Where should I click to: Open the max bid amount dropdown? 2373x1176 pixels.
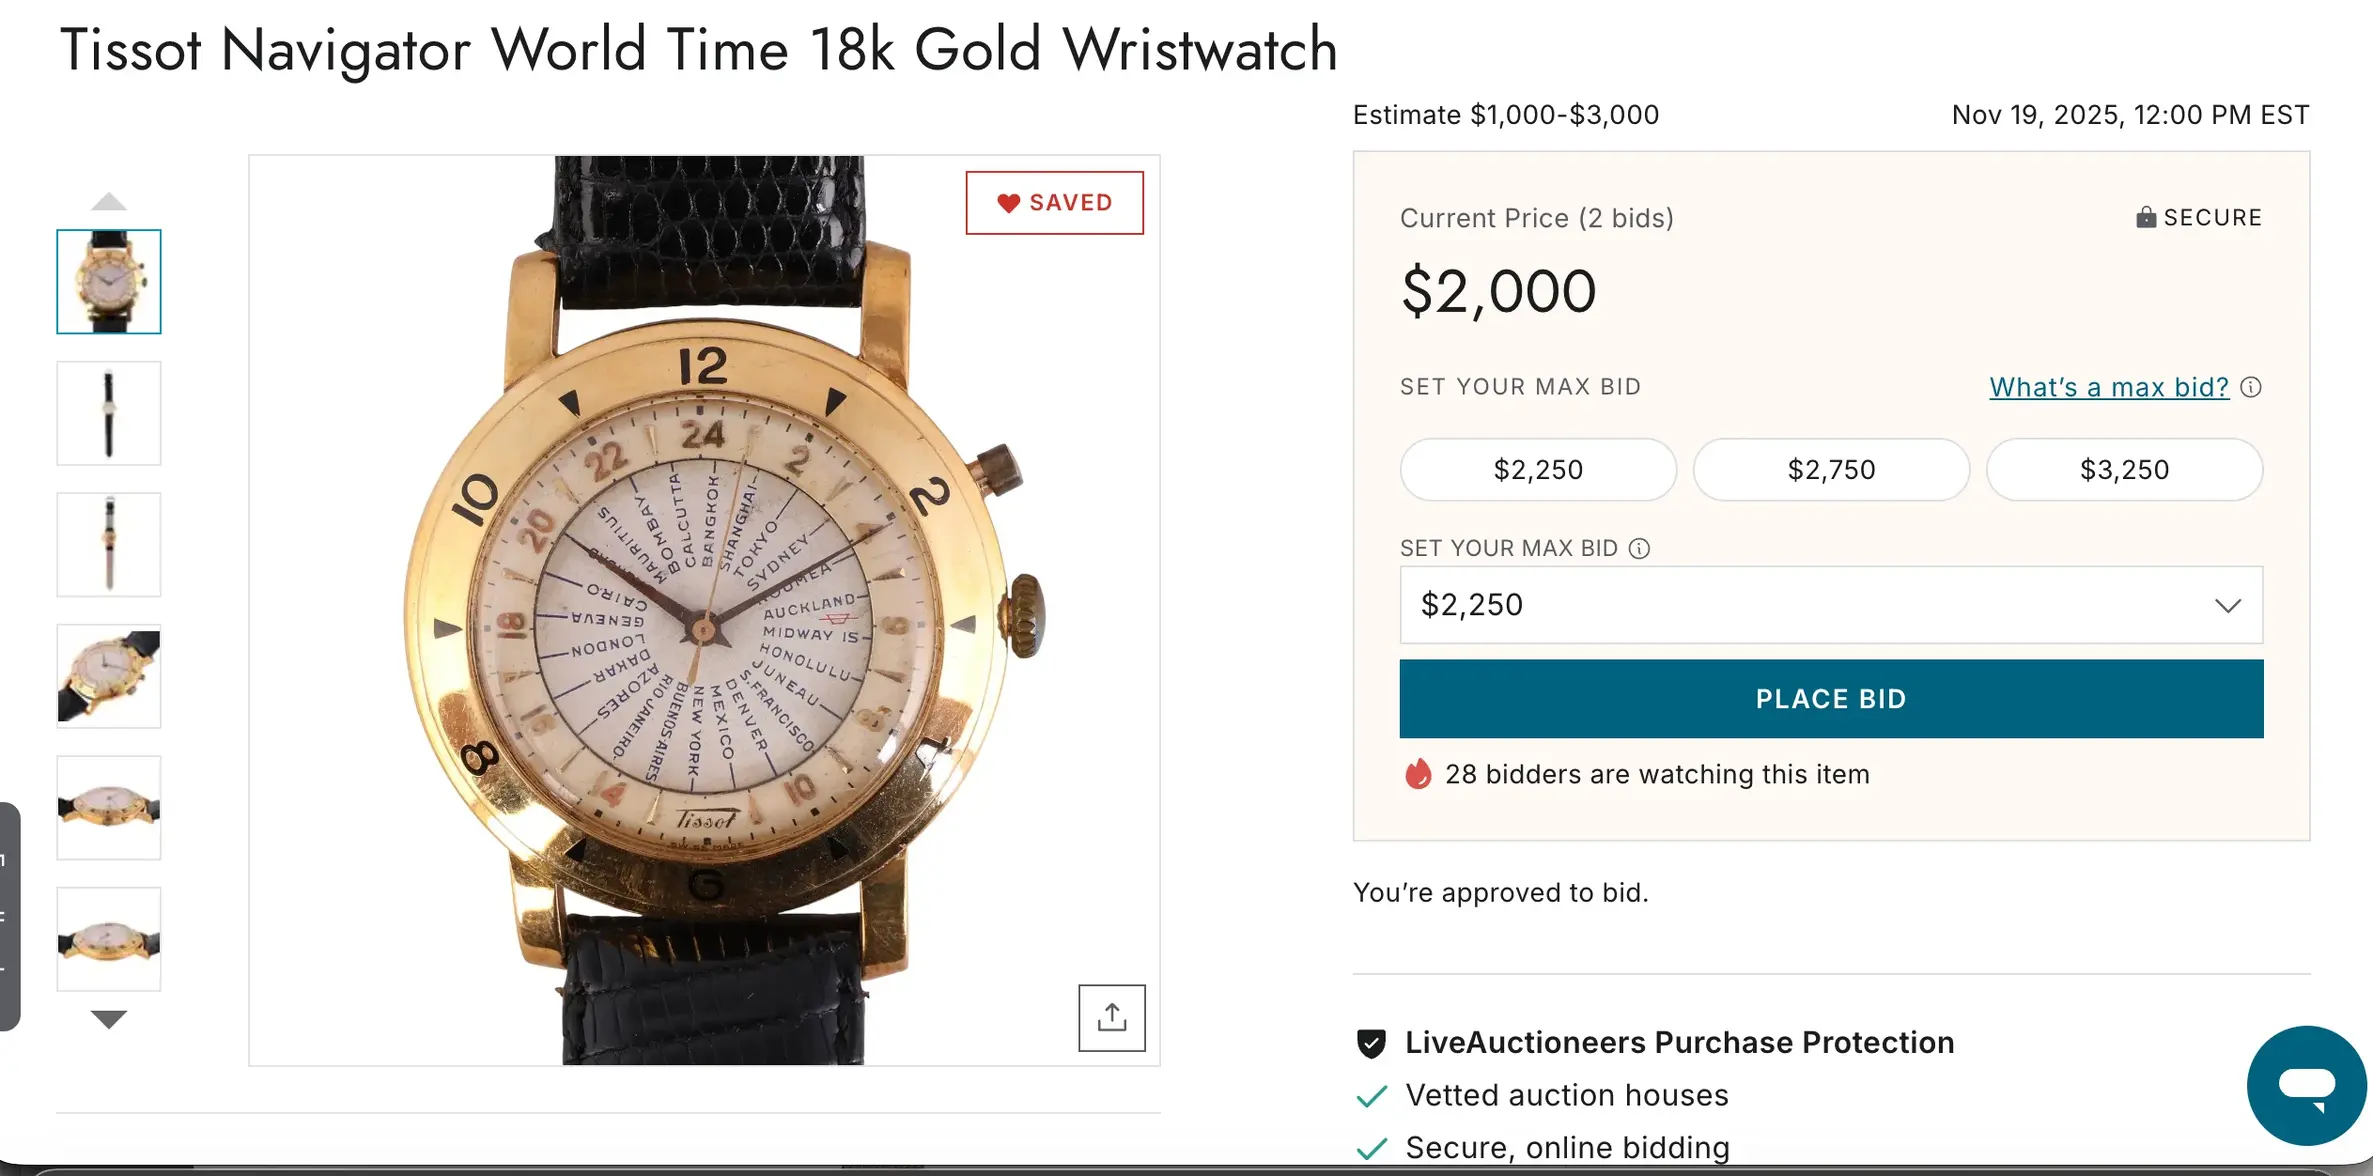pyautogui.click(x=1830, y=605)
